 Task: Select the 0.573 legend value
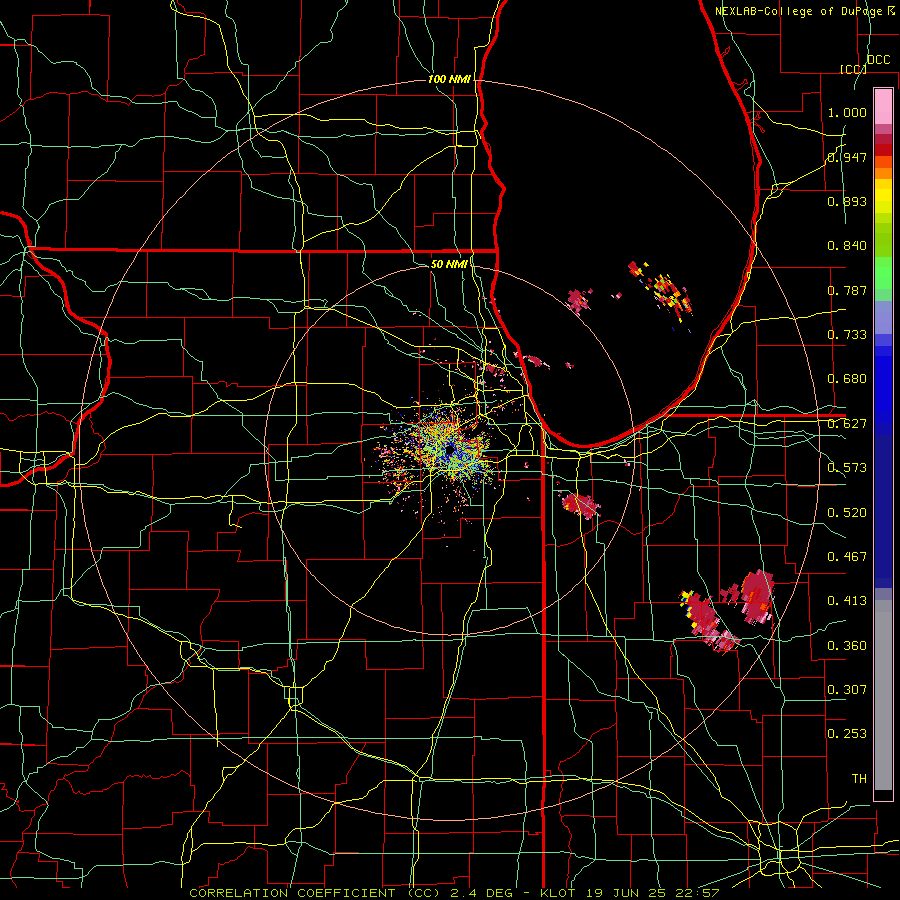point(847,468)
